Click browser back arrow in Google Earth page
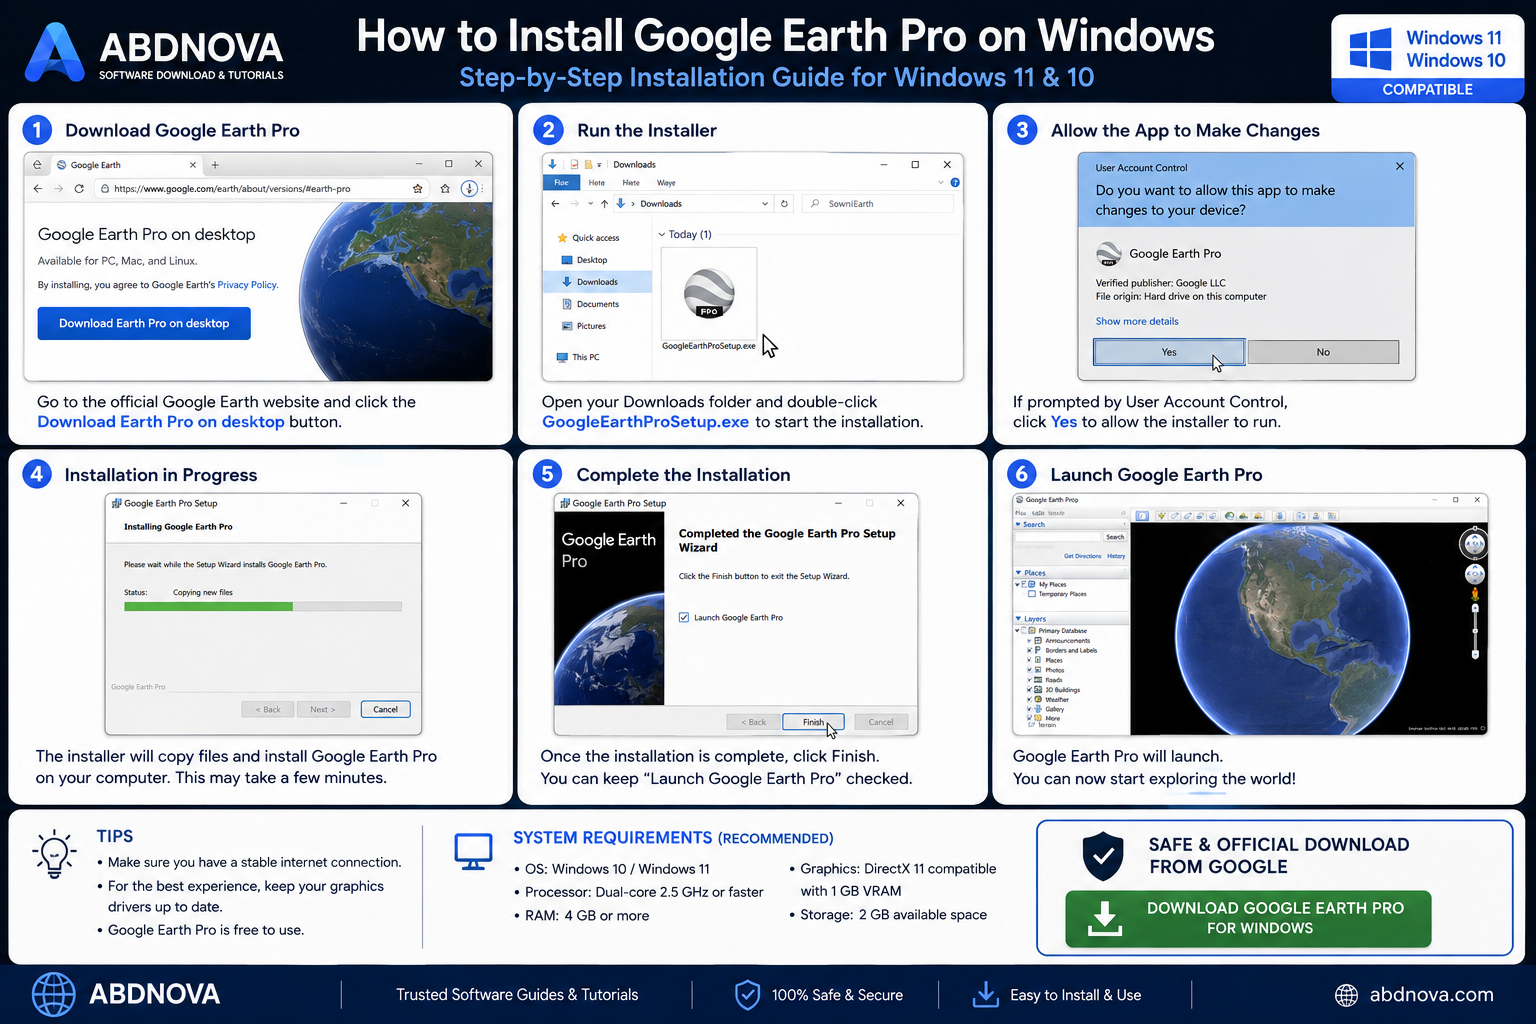Viewport: 1536px width, 1024px height. pyautogui.click(x=38, y=188)
